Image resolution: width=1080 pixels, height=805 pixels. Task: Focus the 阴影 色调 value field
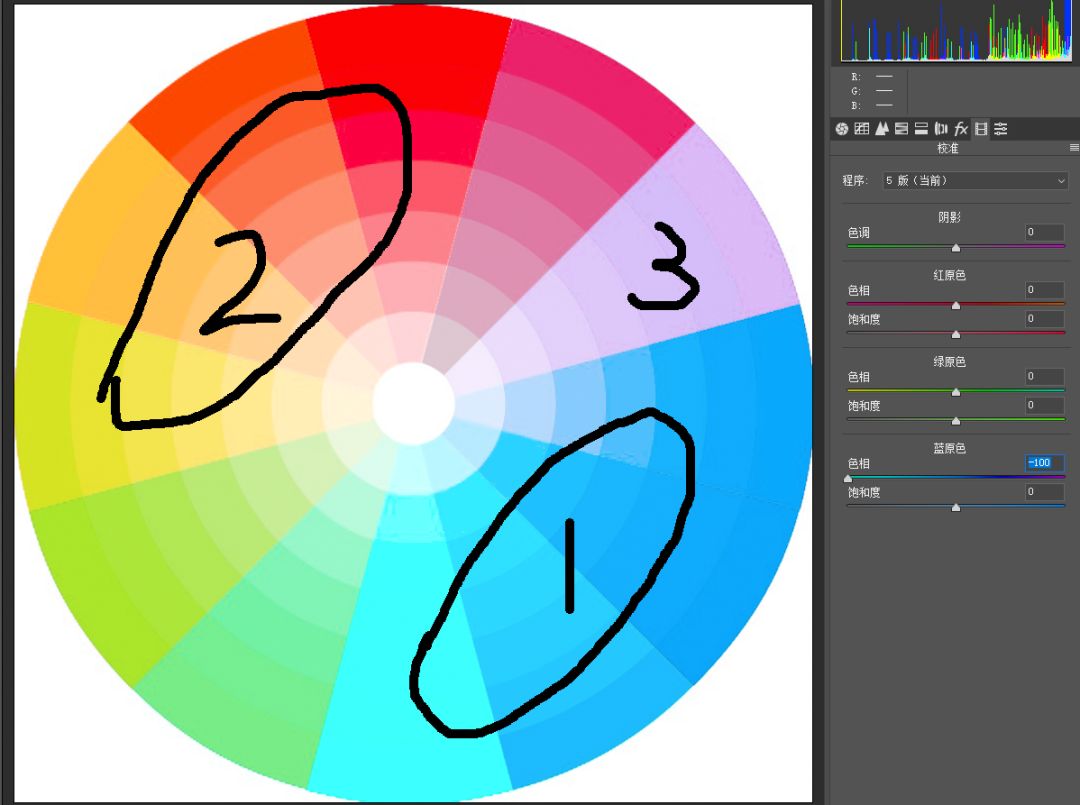[1044, 232]
